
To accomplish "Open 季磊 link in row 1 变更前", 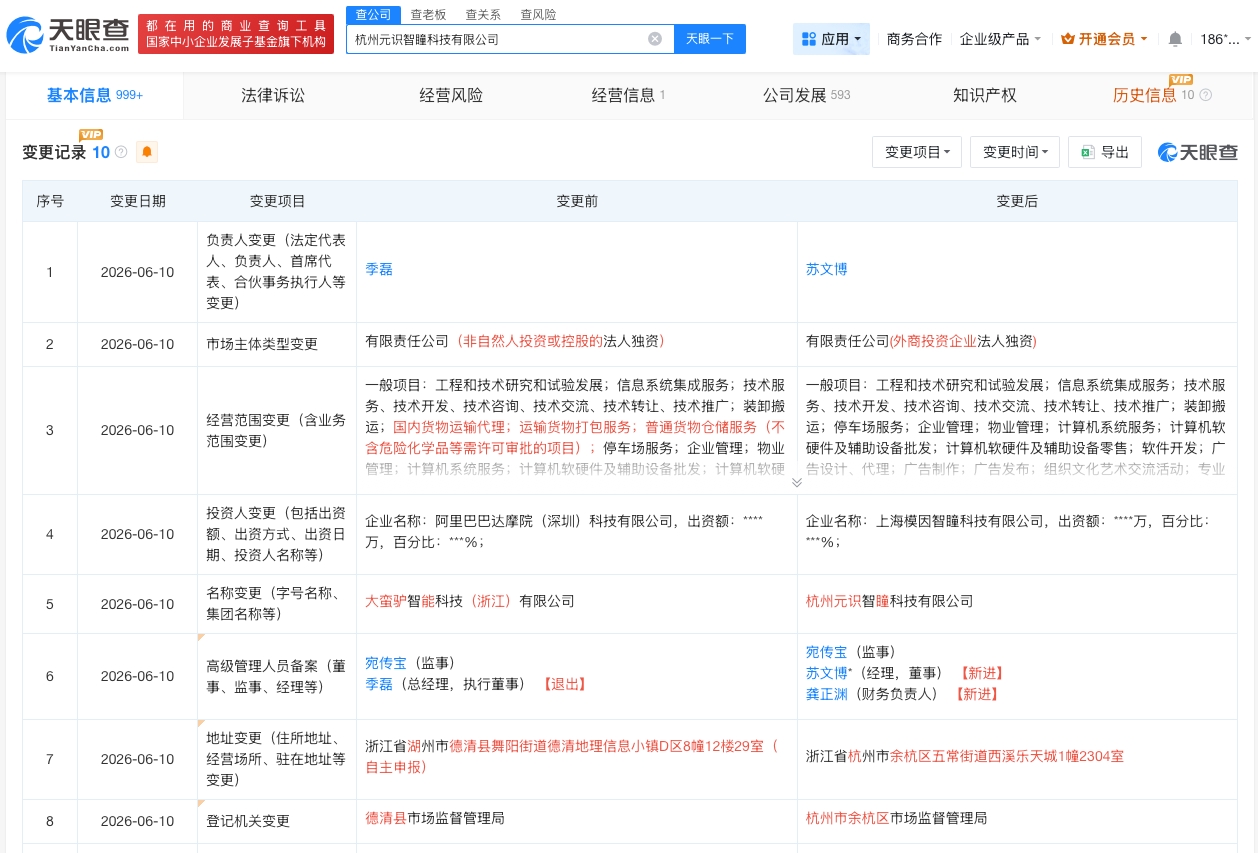I will pos(379,269).
